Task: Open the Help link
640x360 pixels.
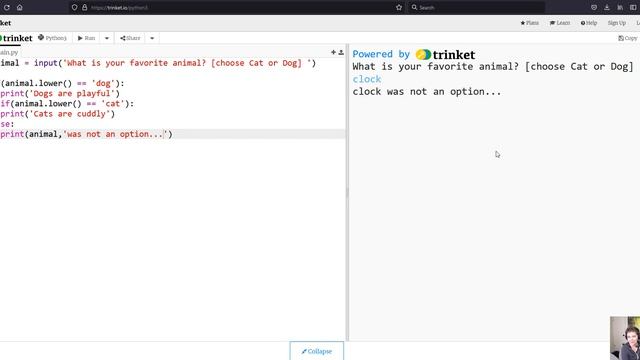Action: pyautogui.click(x=589, y=23)
